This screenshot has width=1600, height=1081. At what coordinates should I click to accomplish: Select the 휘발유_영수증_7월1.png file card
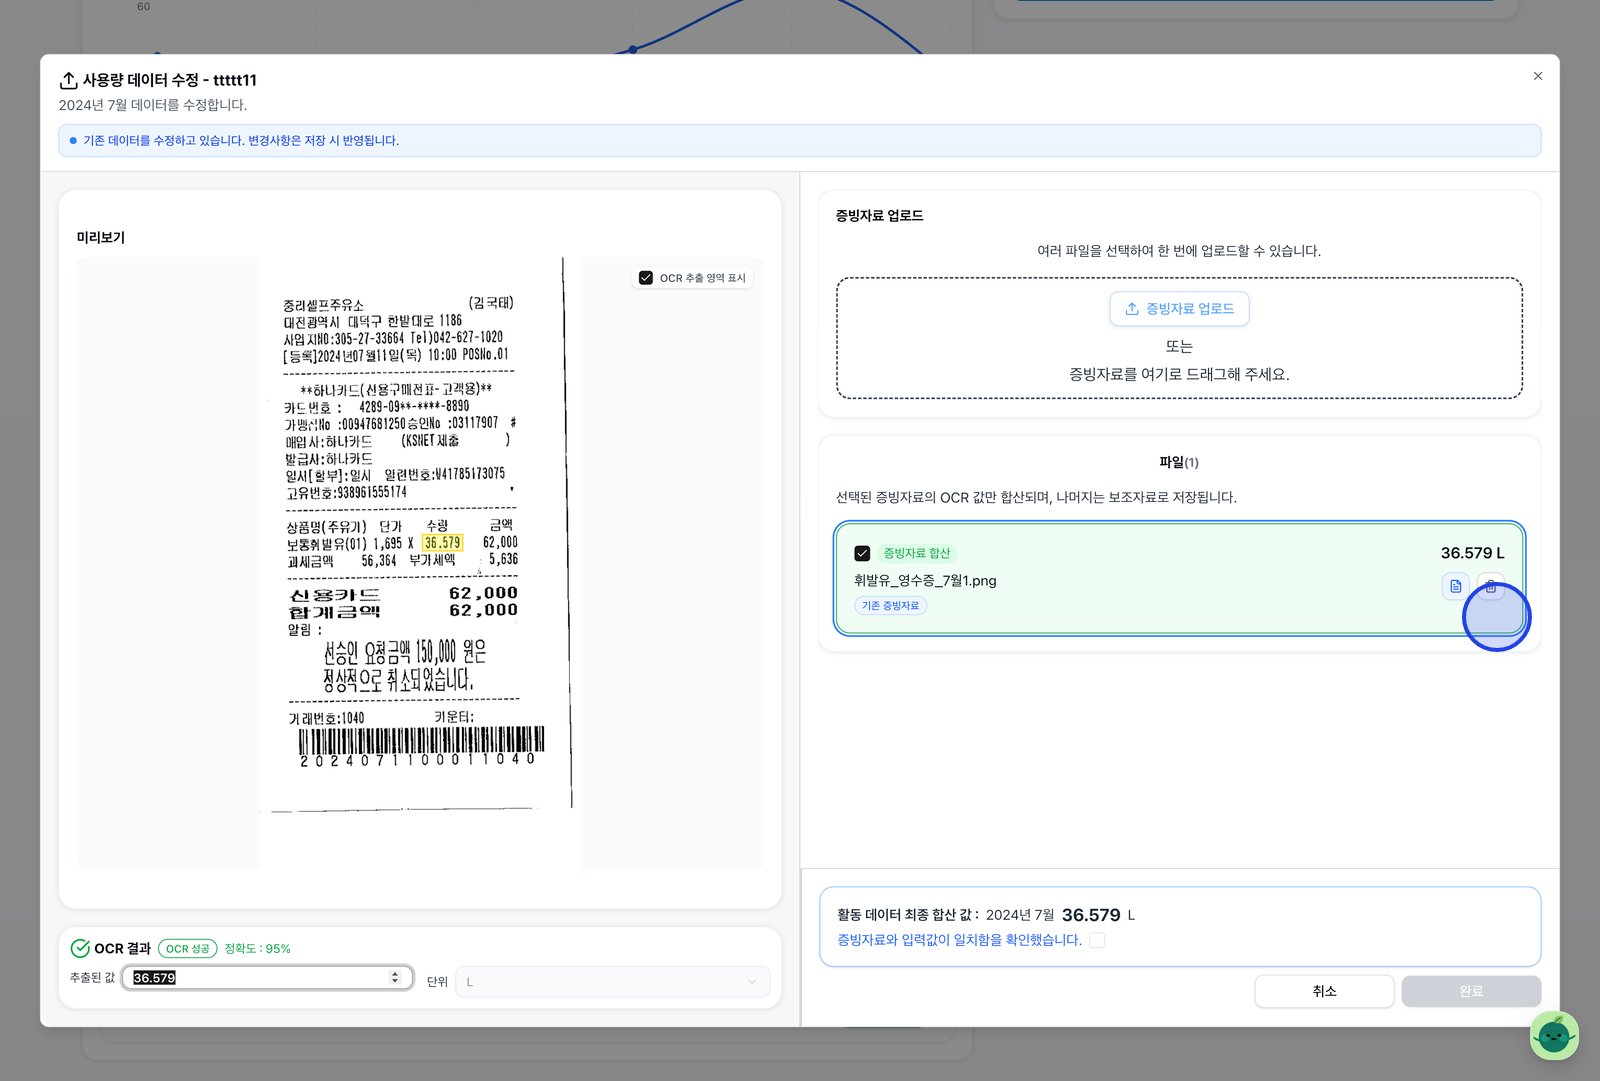[x=1179, y=578]
